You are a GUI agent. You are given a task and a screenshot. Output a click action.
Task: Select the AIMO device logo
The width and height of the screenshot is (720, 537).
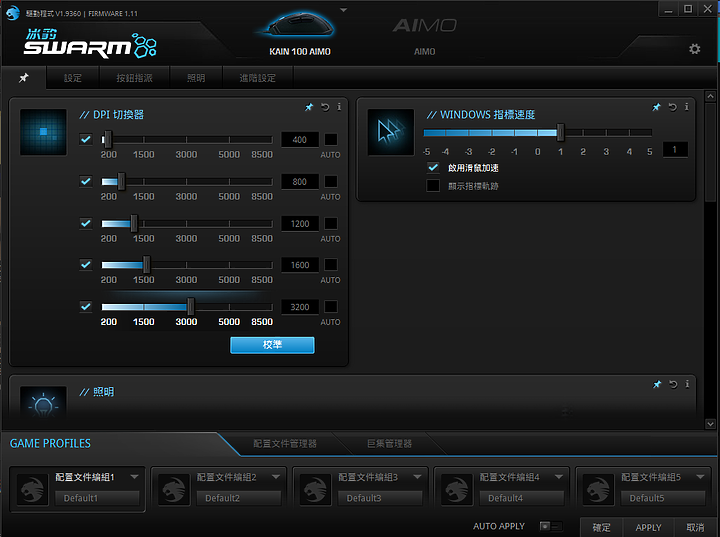pyautogui.click(x=424, y=26)
